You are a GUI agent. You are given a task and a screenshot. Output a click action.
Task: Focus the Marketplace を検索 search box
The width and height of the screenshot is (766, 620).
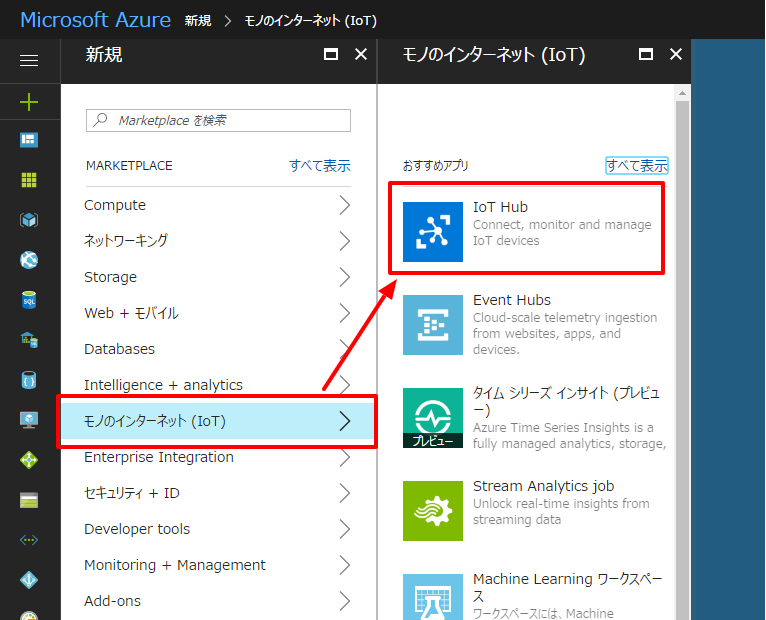pos(218,120)
